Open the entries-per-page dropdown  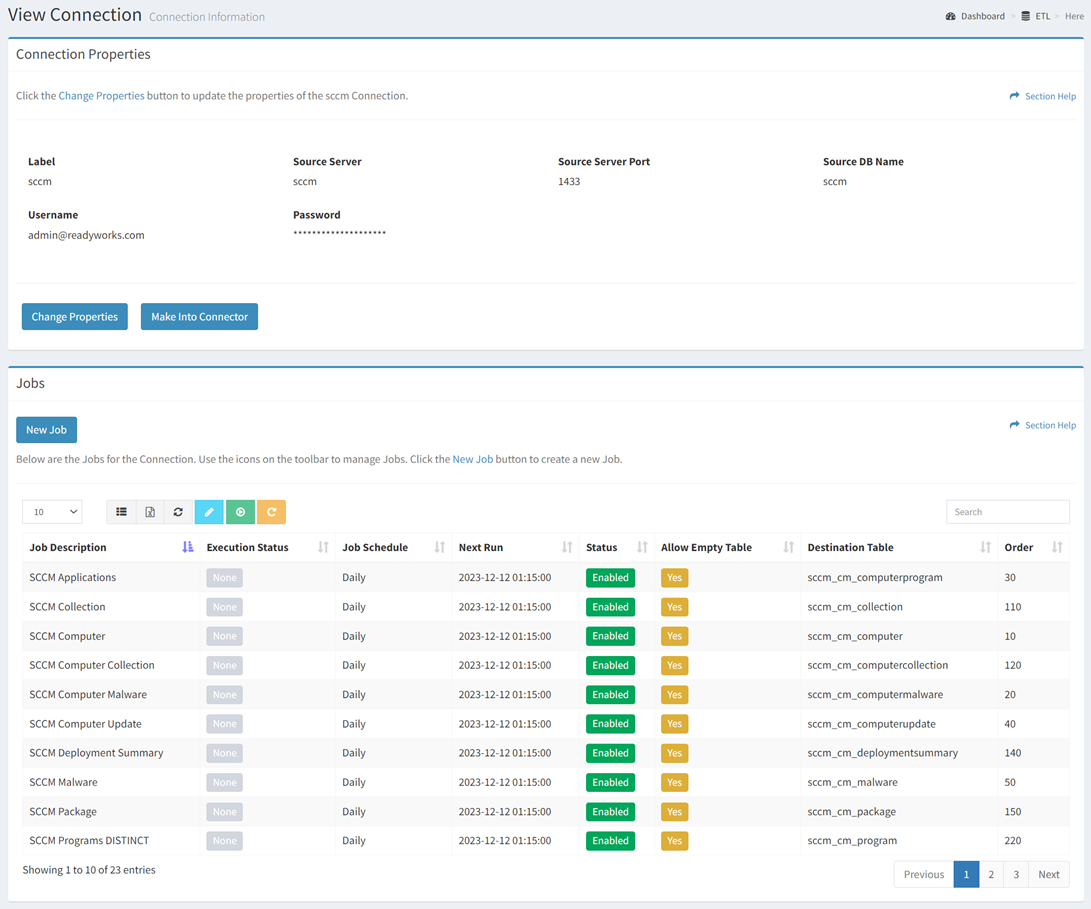point(51,511)
